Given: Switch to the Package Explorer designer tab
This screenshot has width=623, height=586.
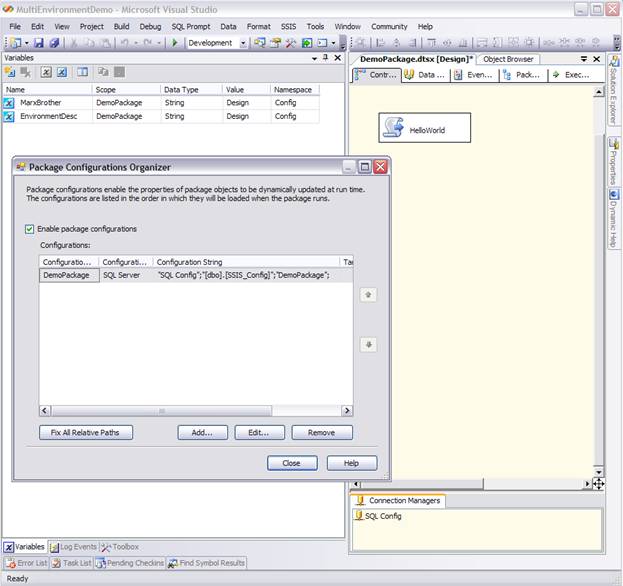Looking at the screenshot, I should tap(522, 75).
